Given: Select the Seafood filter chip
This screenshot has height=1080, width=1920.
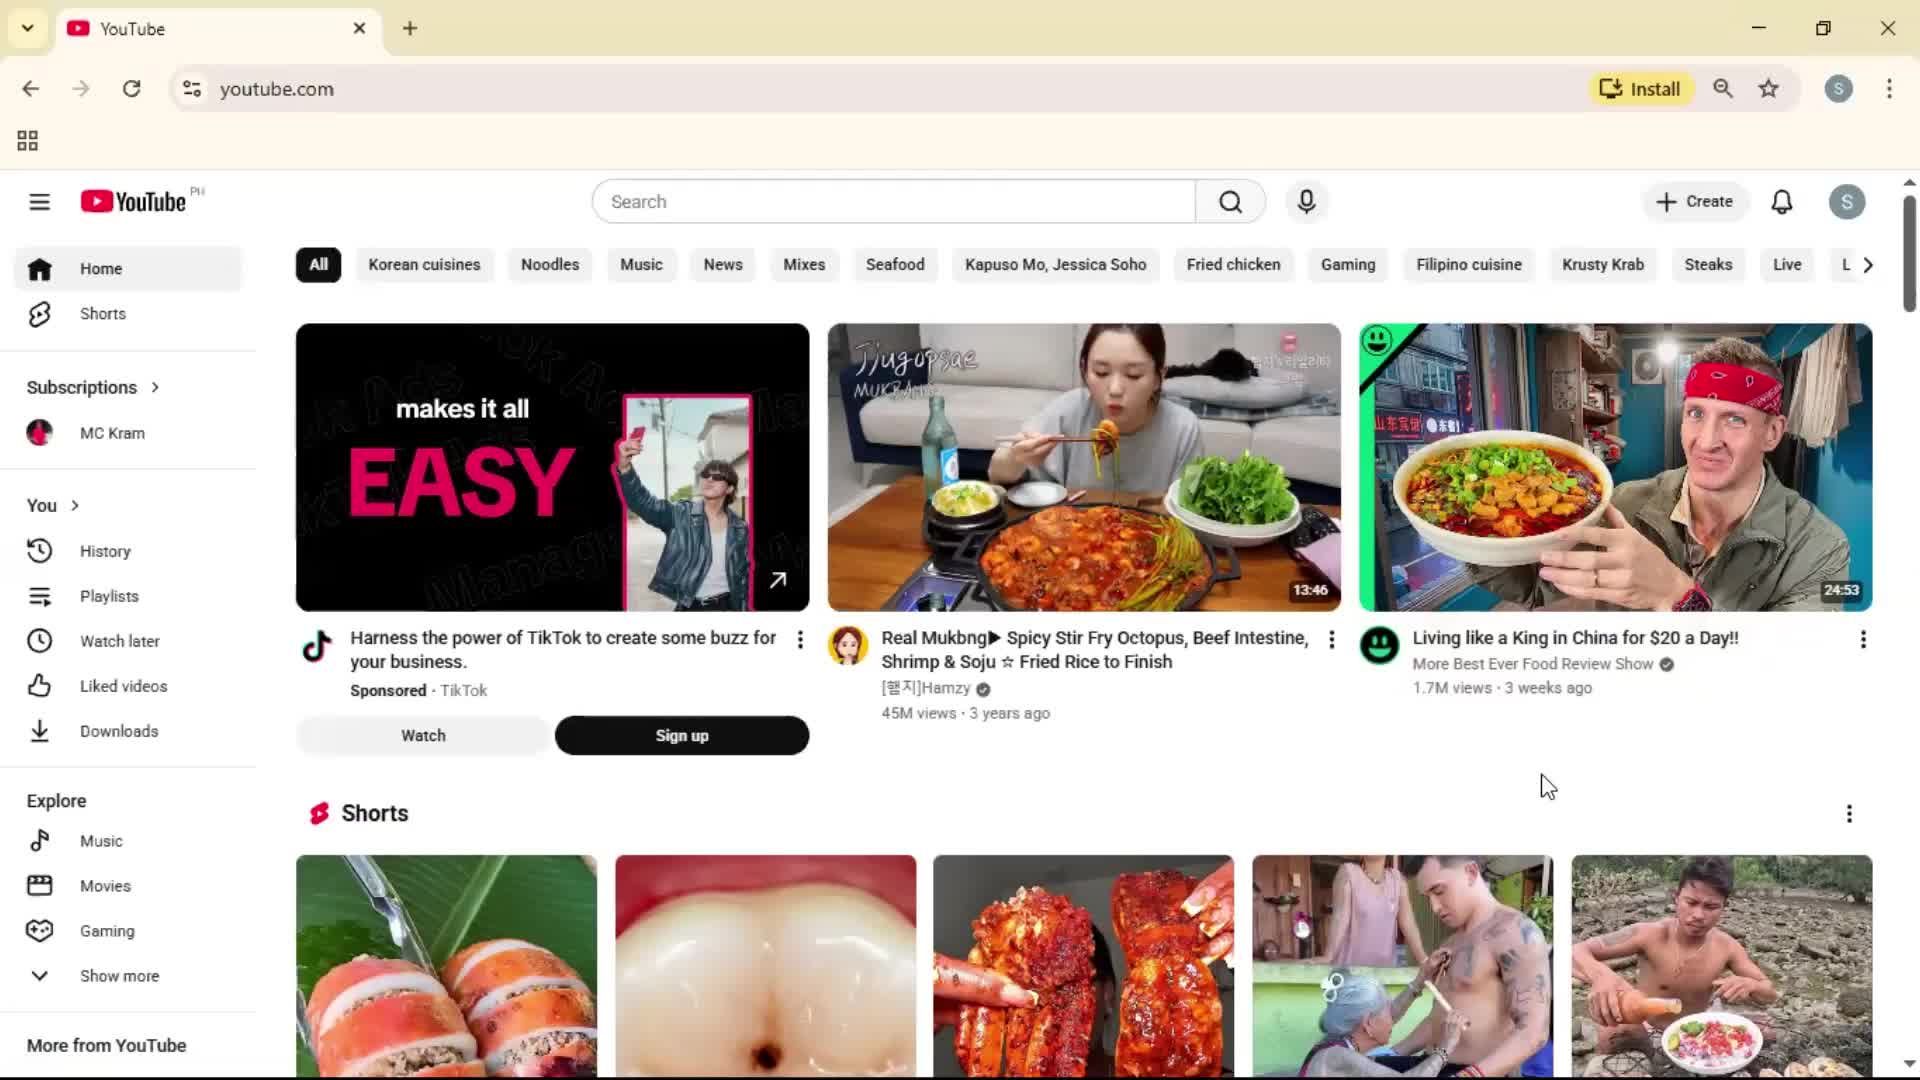Looking at the screenshot, I should pos(894,264).
